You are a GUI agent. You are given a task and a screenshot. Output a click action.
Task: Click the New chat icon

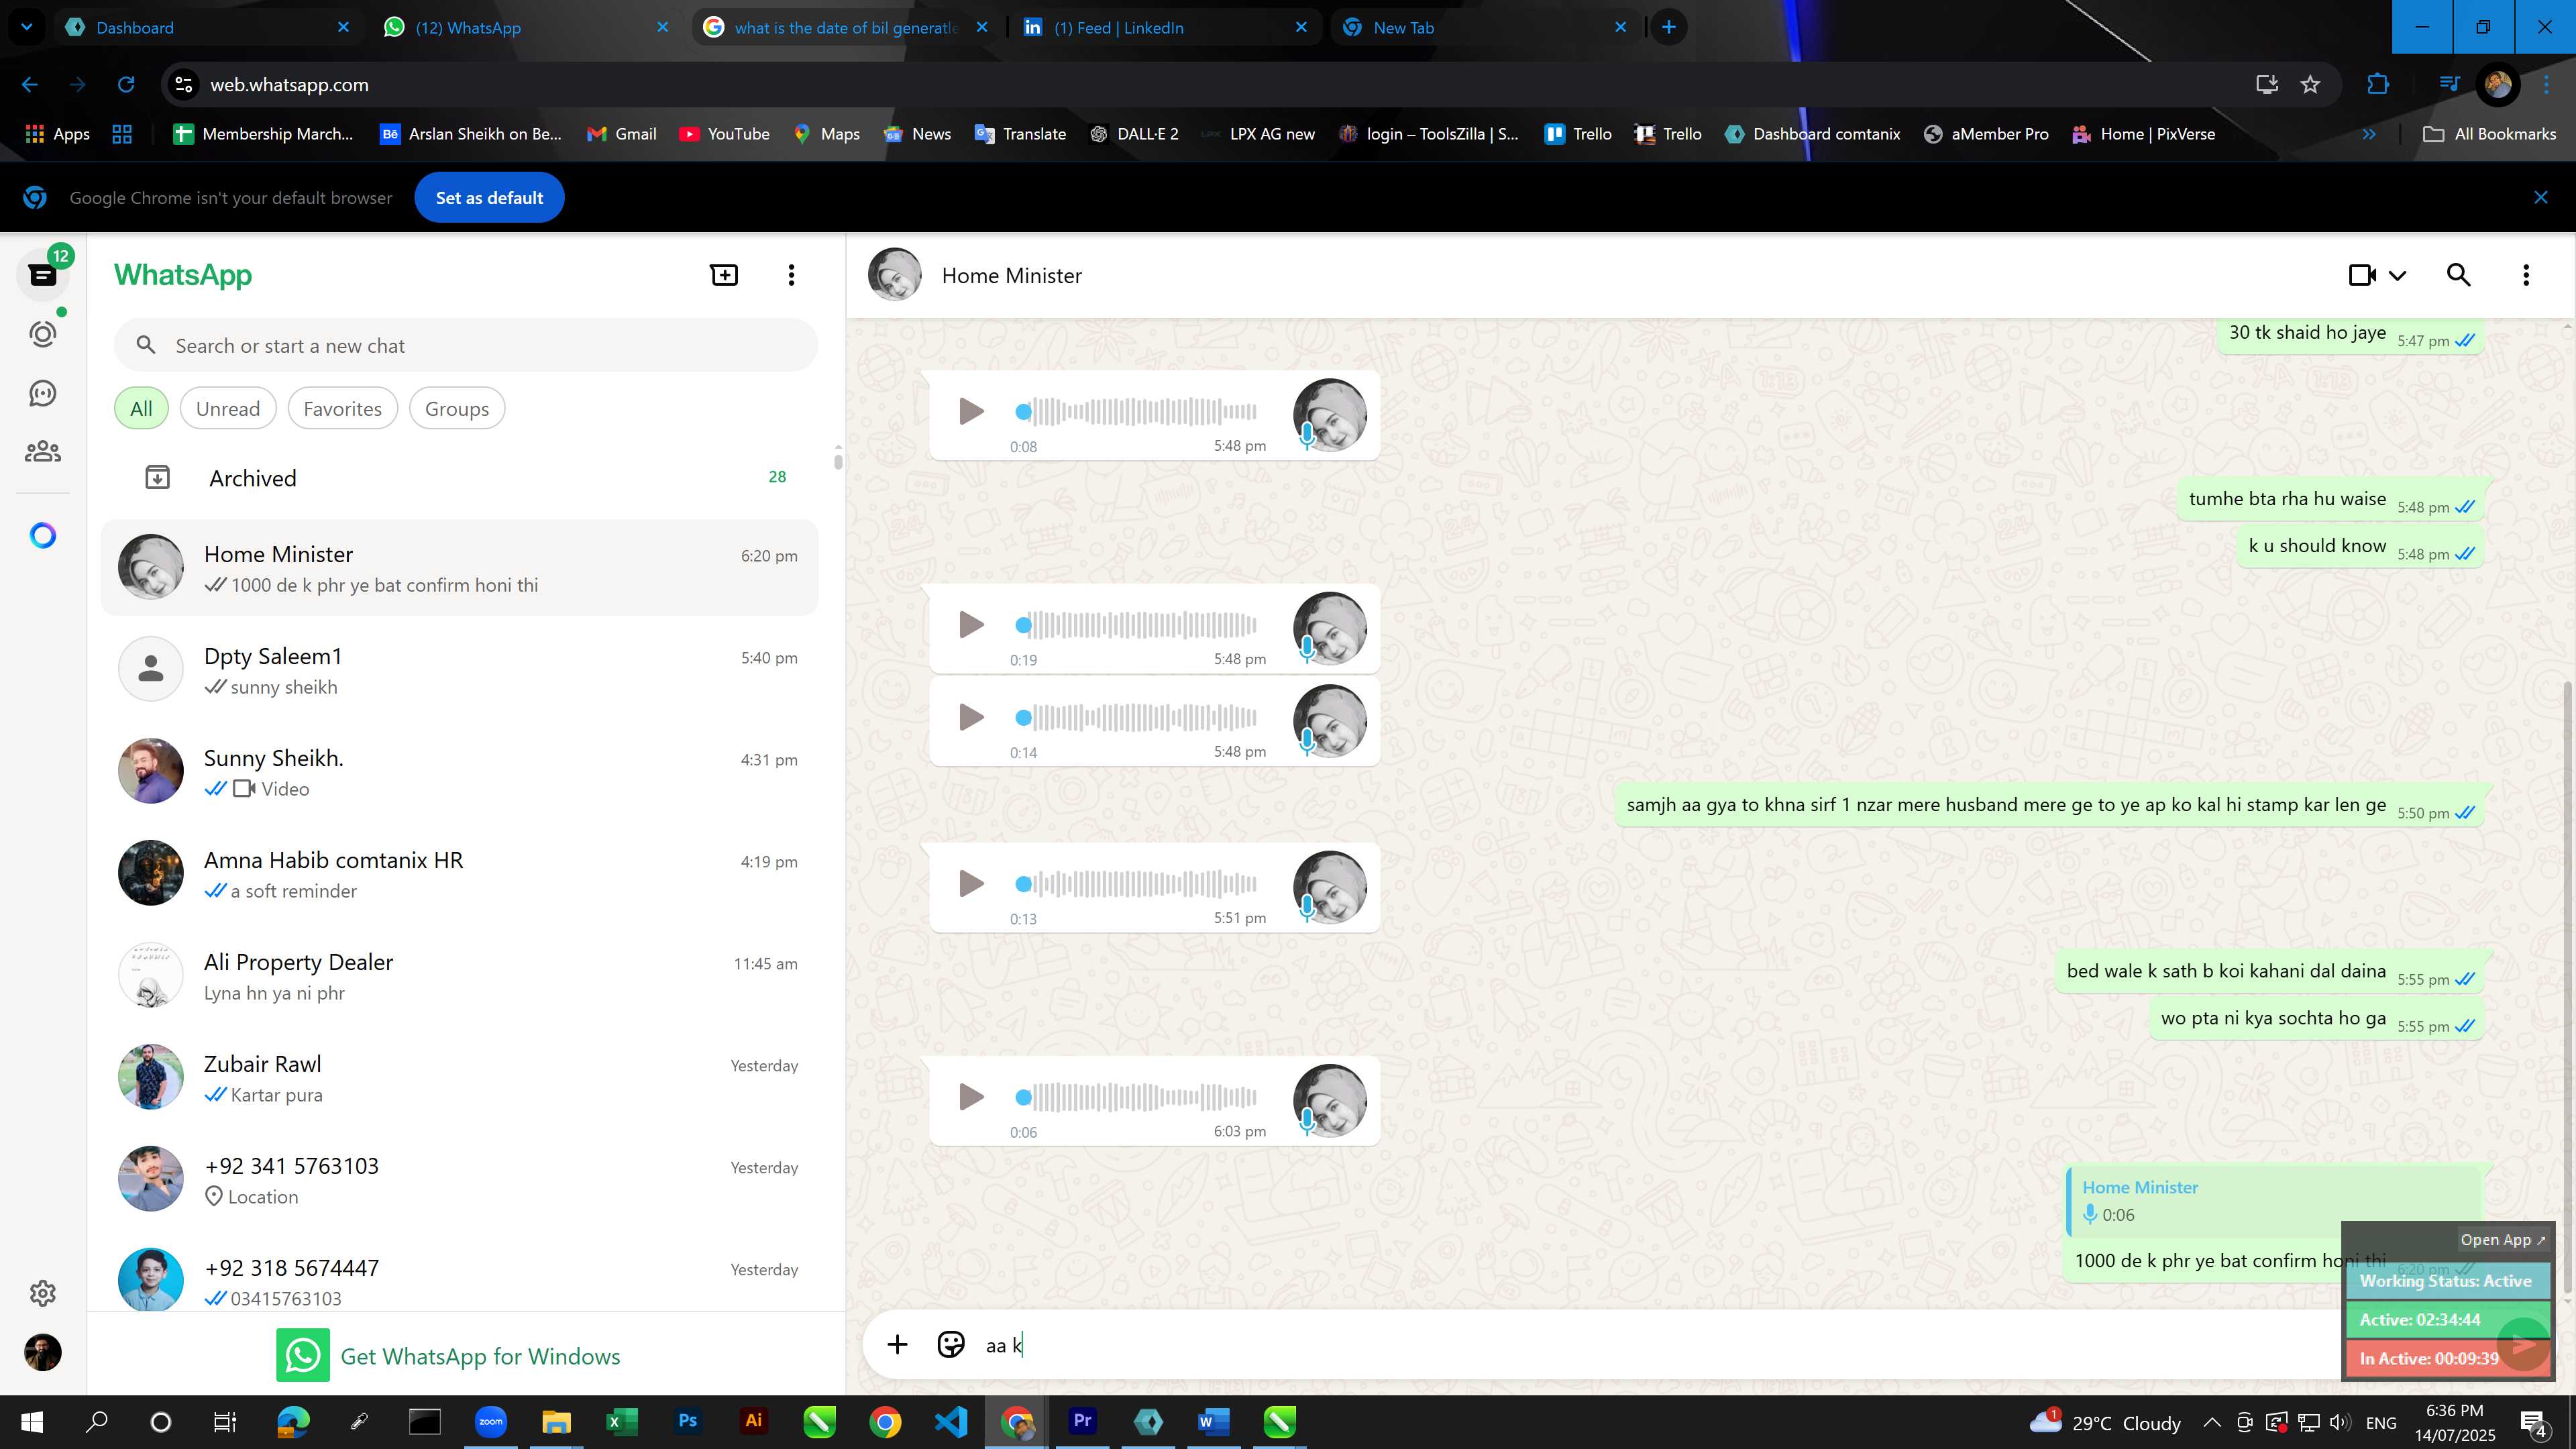(724, 275)
